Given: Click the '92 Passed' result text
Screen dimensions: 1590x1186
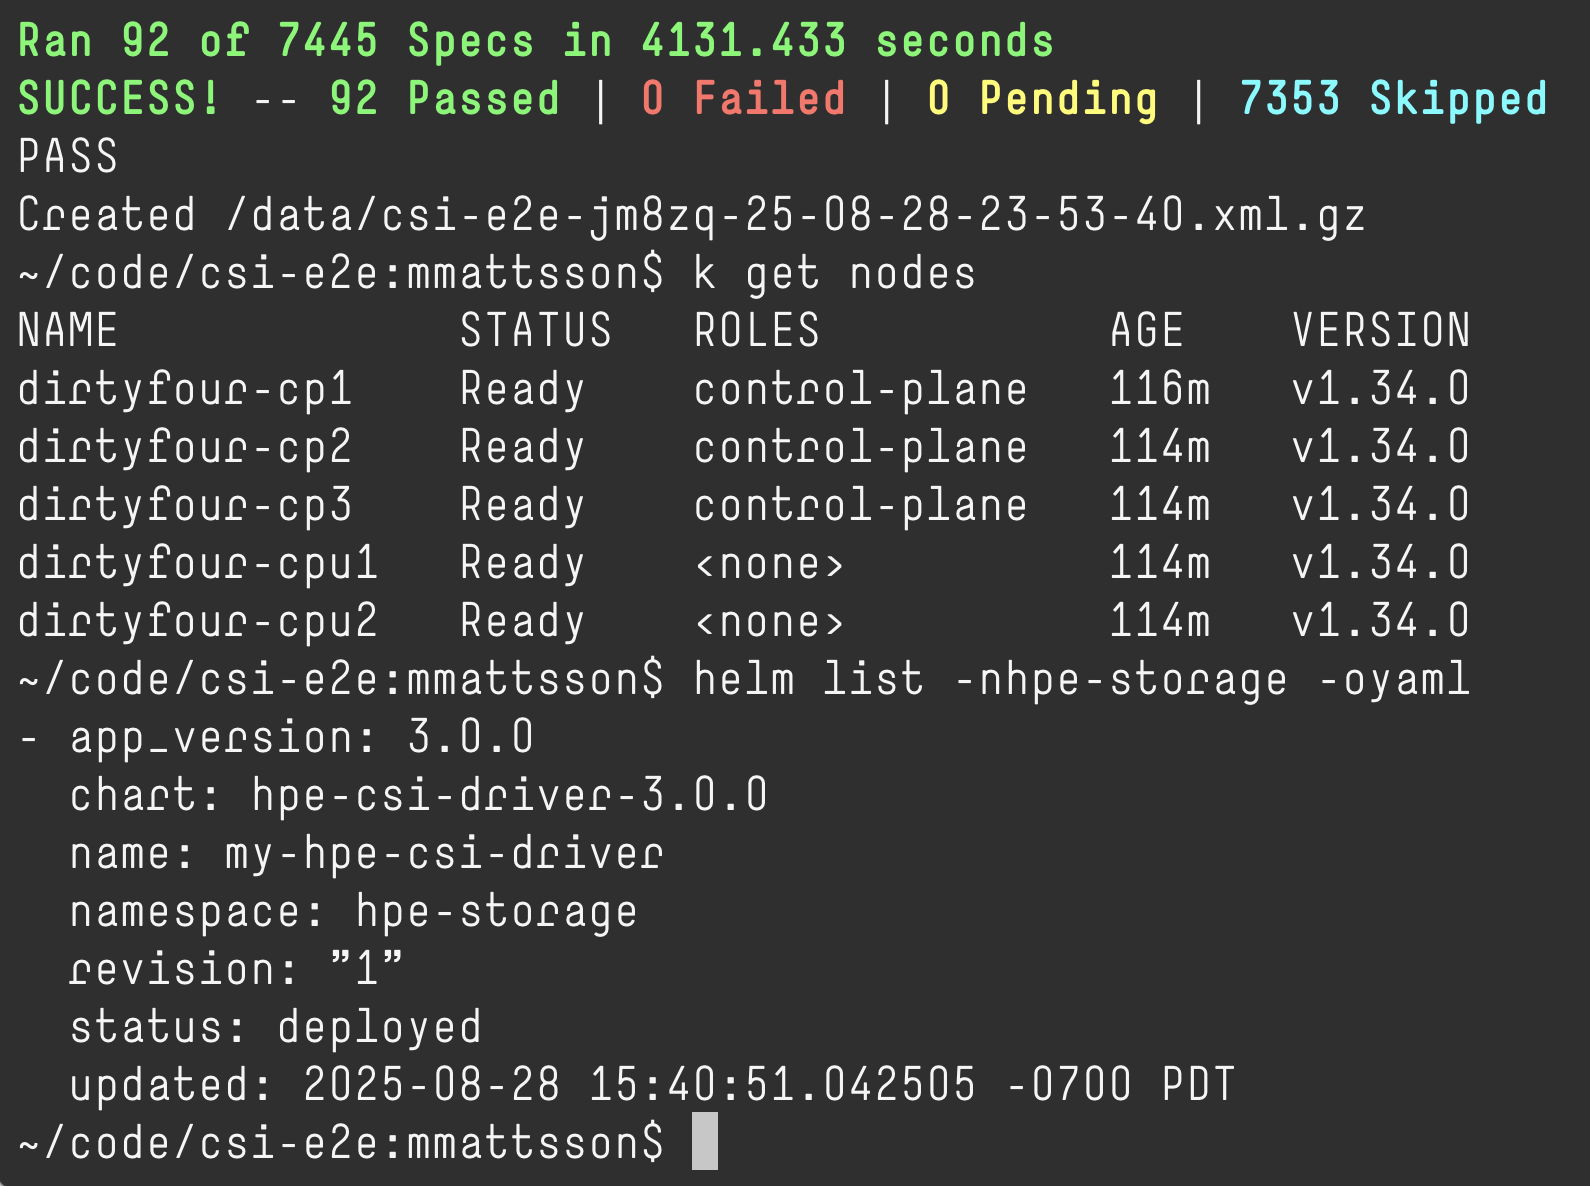Looking at the screenshot, I should tap(444, 99).
